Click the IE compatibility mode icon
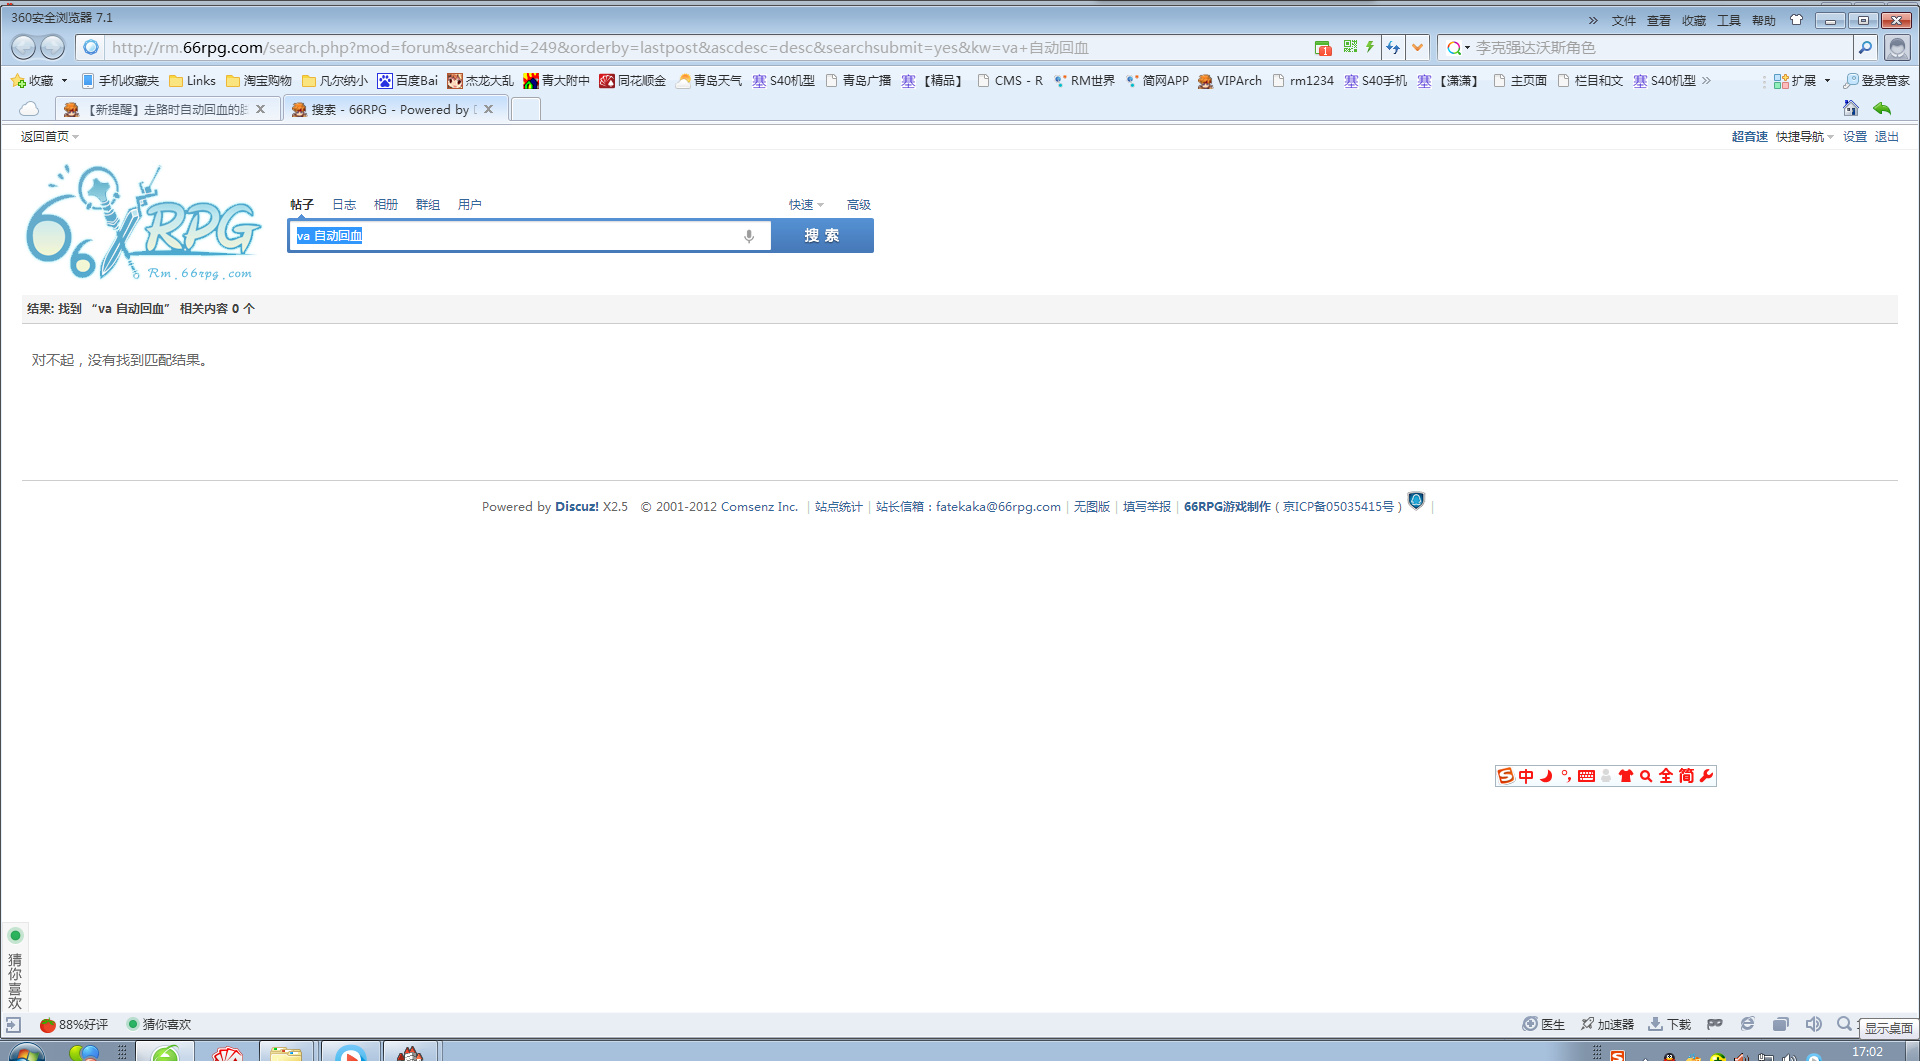The image size is (1920, 1061). 1747,1024
